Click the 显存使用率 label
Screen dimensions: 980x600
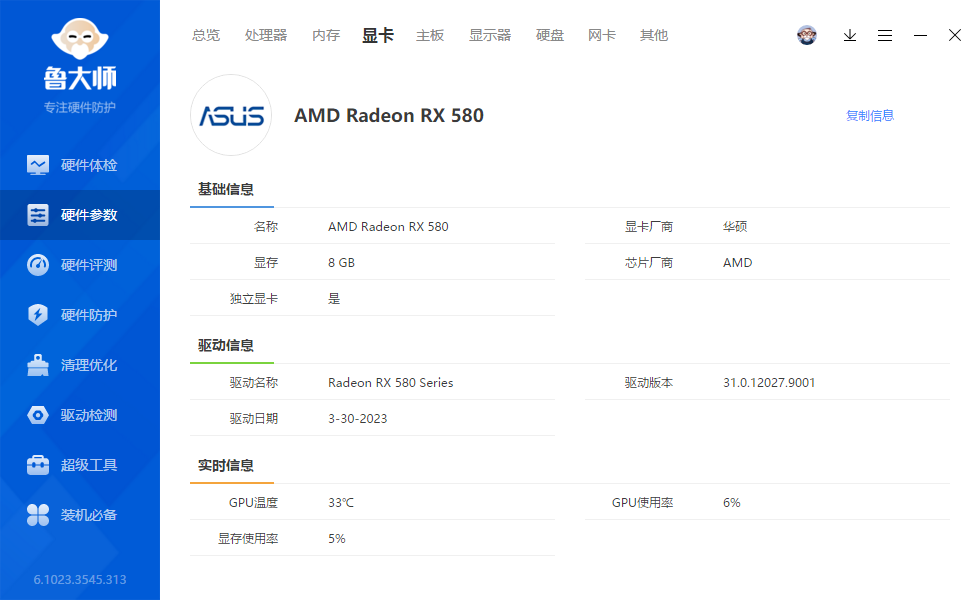click(248, 539)
